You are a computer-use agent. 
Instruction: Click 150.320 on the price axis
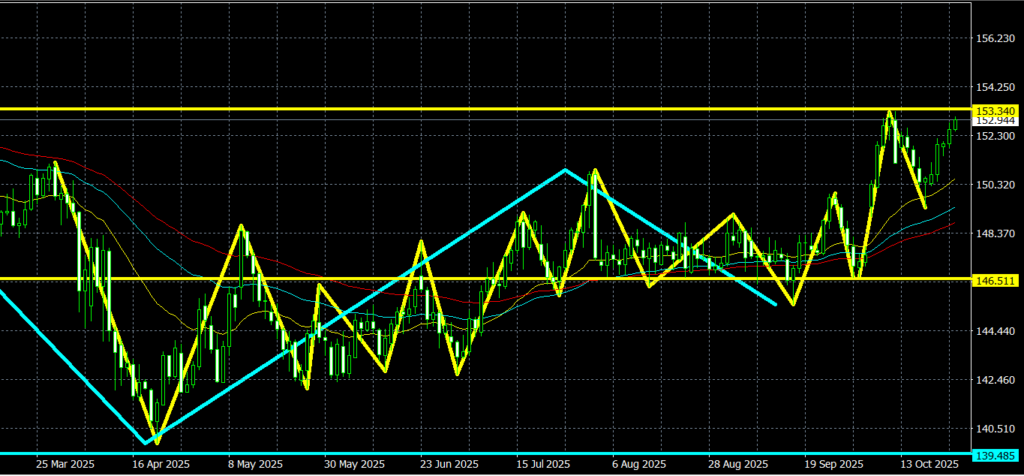point(995,185)
